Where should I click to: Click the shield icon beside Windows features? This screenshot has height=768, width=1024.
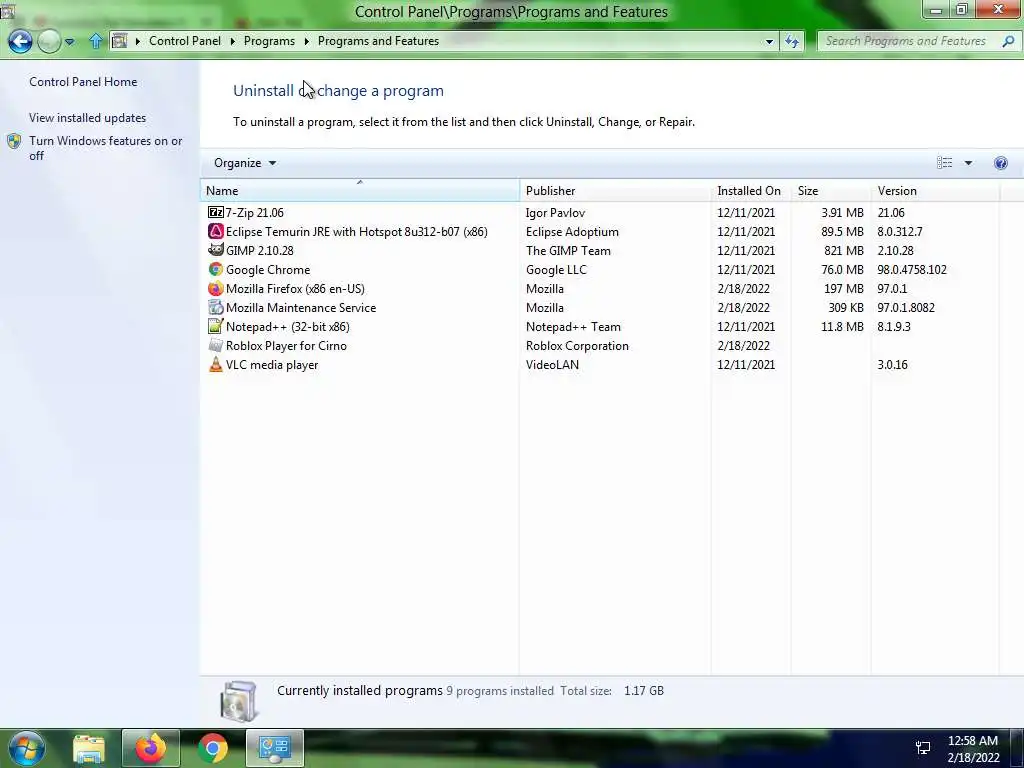tap(14, 141)
